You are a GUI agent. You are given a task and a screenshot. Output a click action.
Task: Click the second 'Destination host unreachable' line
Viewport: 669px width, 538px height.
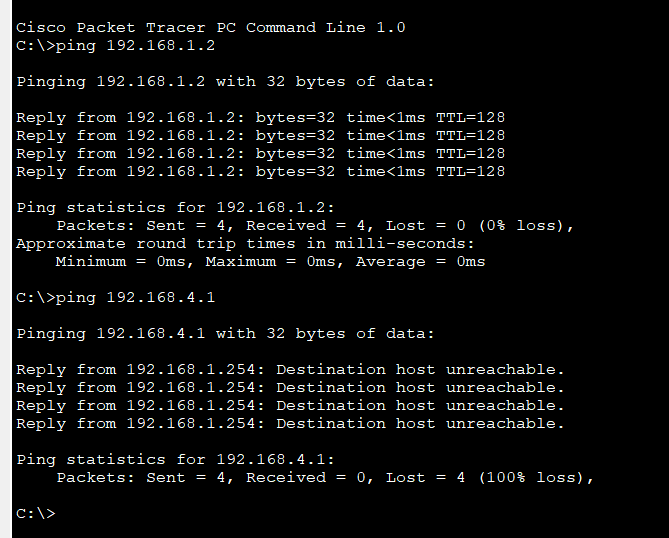click(291, 387)
